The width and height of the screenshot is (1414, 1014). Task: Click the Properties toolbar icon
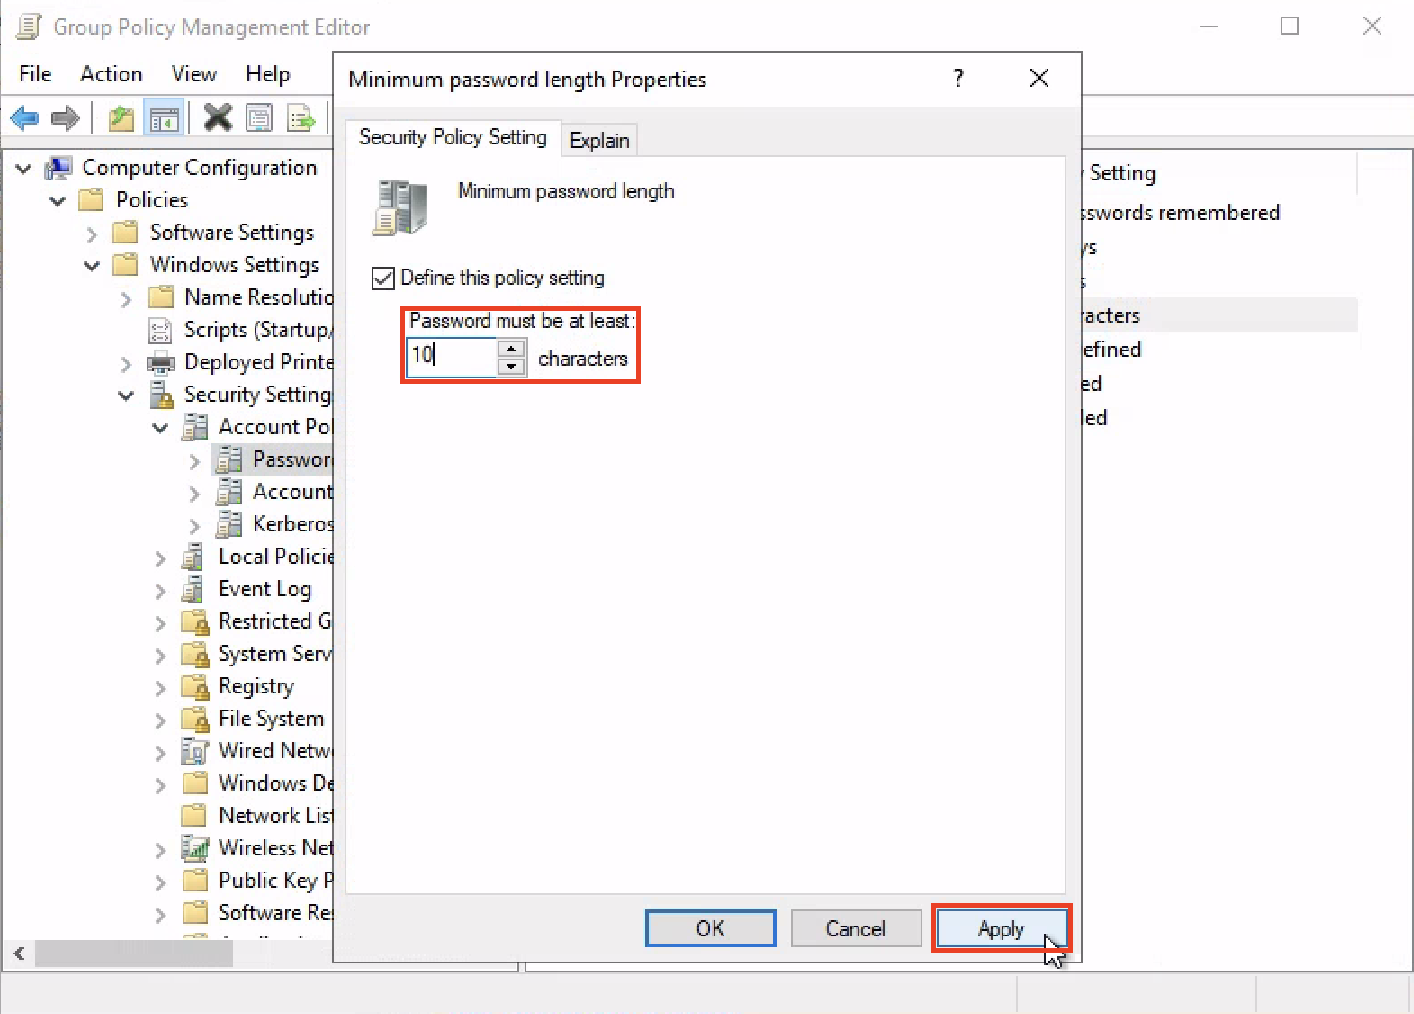coord(259,119)
